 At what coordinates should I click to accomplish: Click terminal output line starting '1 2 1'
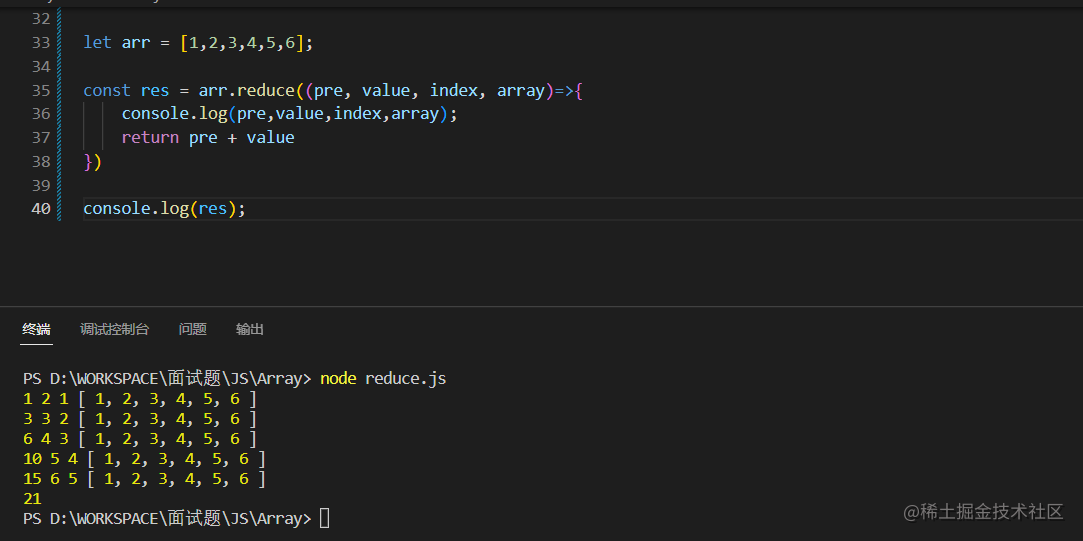140,399
